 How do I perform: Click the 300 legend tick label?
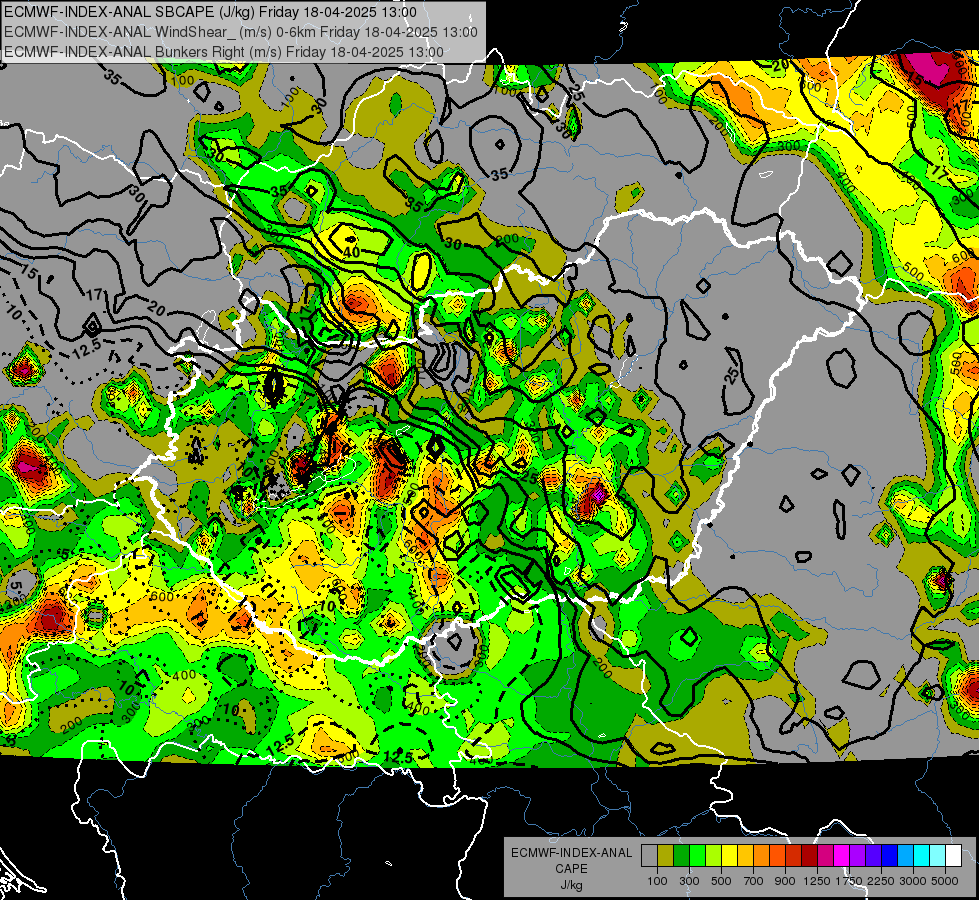click(x=689, y=881)
